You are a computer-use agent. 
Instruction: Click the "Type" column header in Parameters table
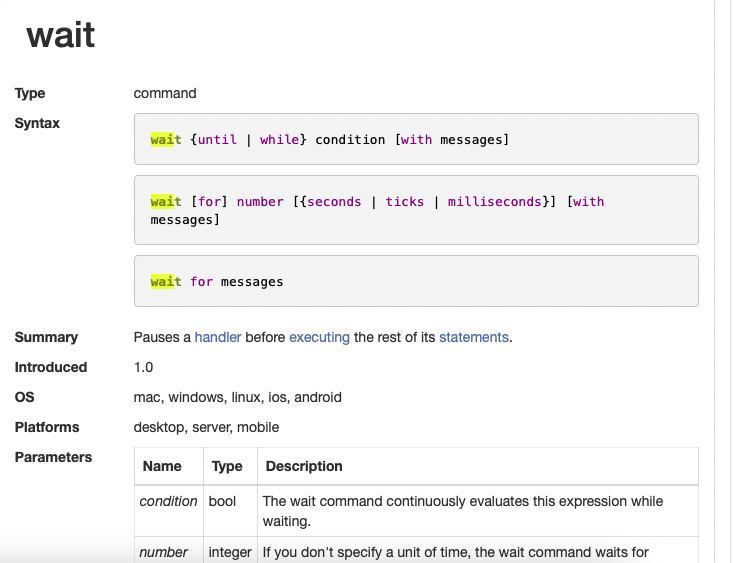tap(227, 466)
